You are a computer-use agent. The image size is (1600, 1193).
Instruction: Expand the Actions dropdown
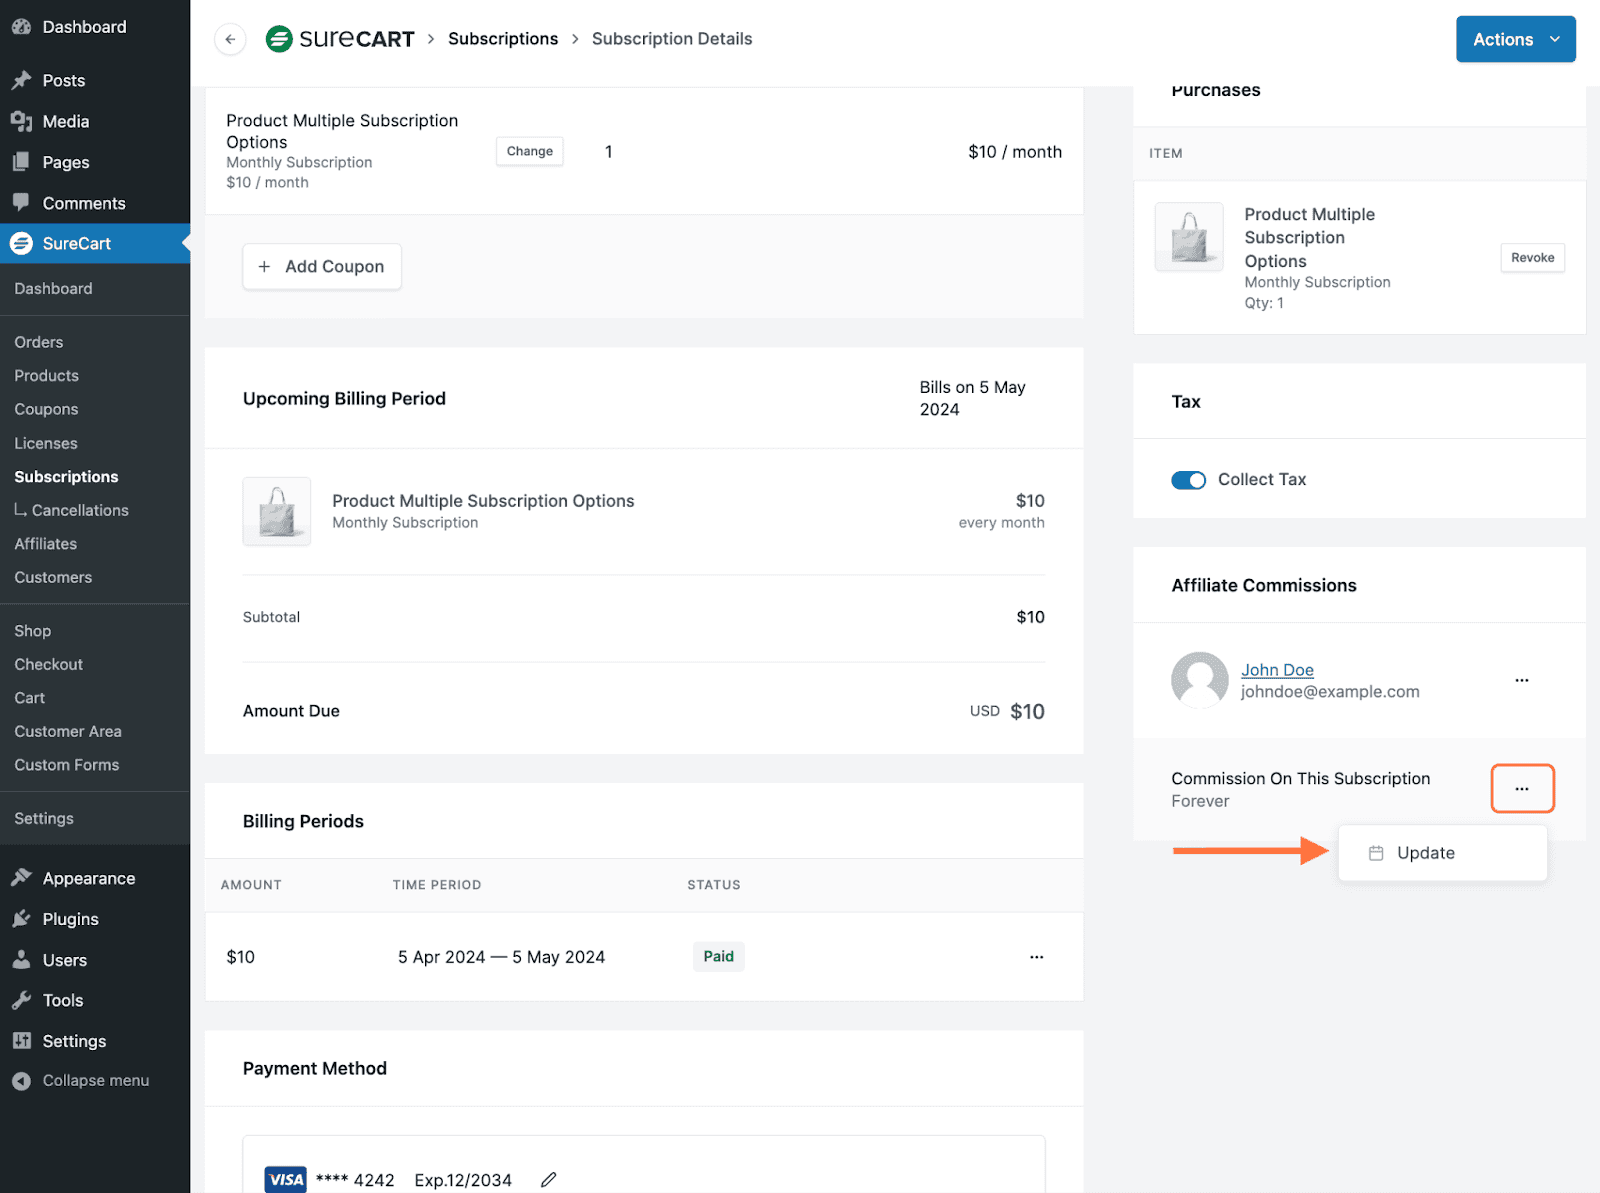click(x=1515, y=39)
